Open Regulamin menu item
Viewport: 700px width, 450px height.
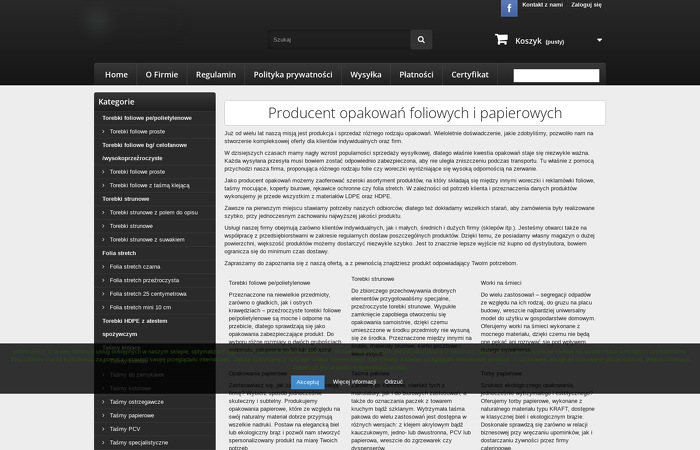point(216,75)
